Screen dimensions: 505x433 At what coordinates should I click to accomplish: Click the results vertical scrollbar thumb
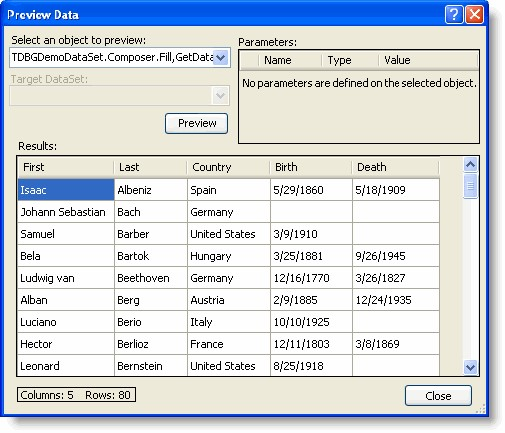pyautogui.click(x=470, y=186)
